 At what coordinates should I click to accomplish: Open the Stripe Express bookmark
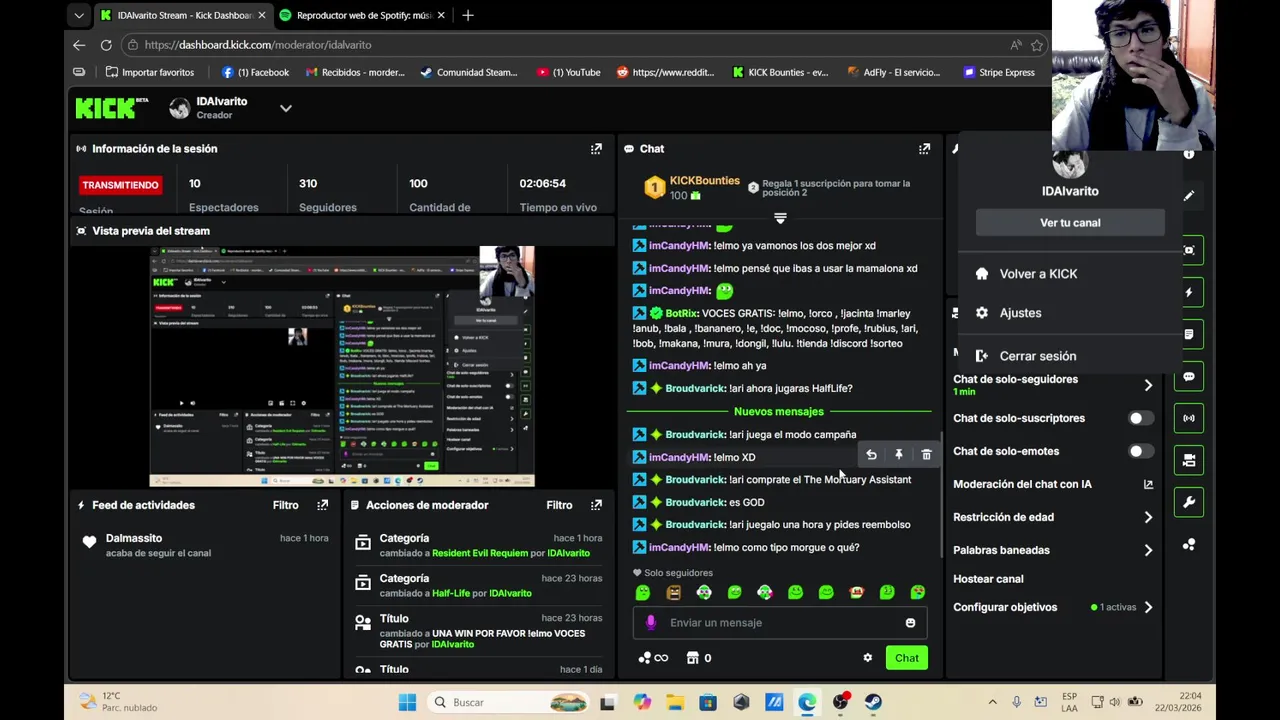[998, 72]
